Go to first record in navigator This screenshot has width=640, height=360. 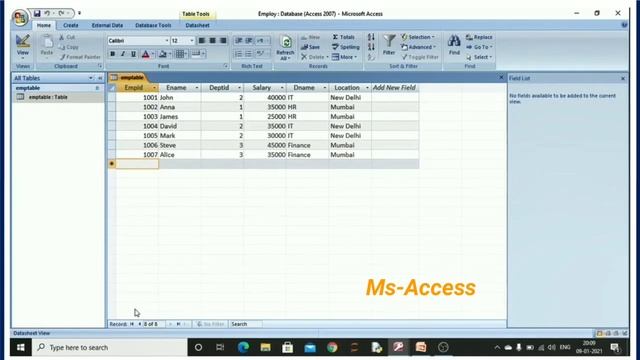132,324
